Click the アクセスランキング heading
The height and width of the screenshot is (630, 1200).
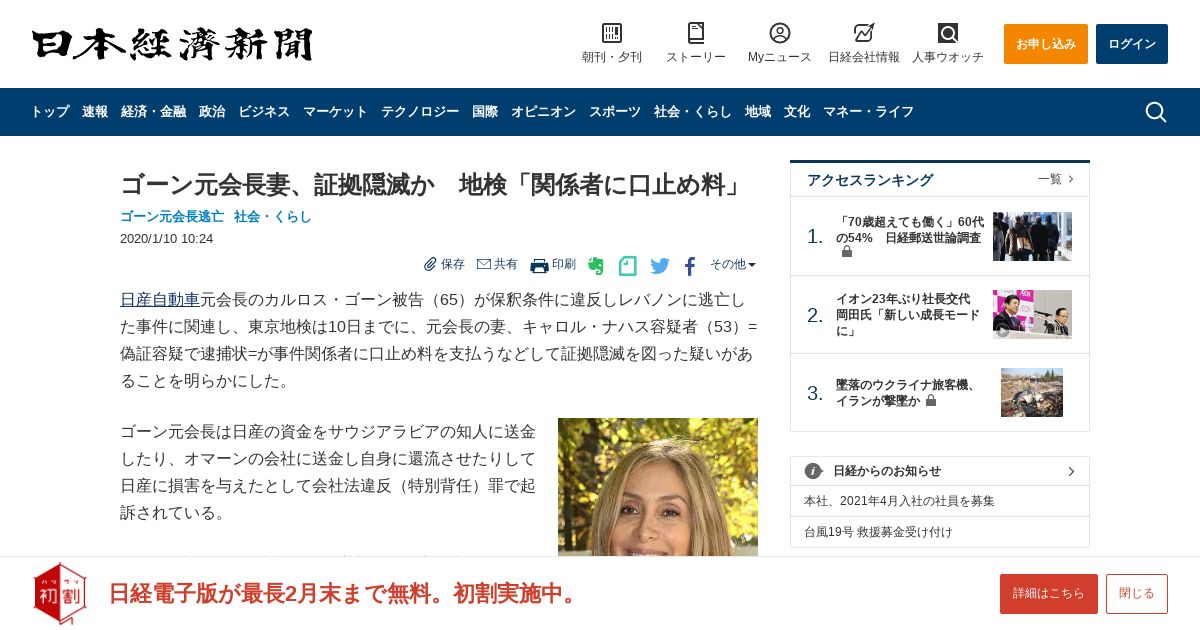(x=870, y=180)
